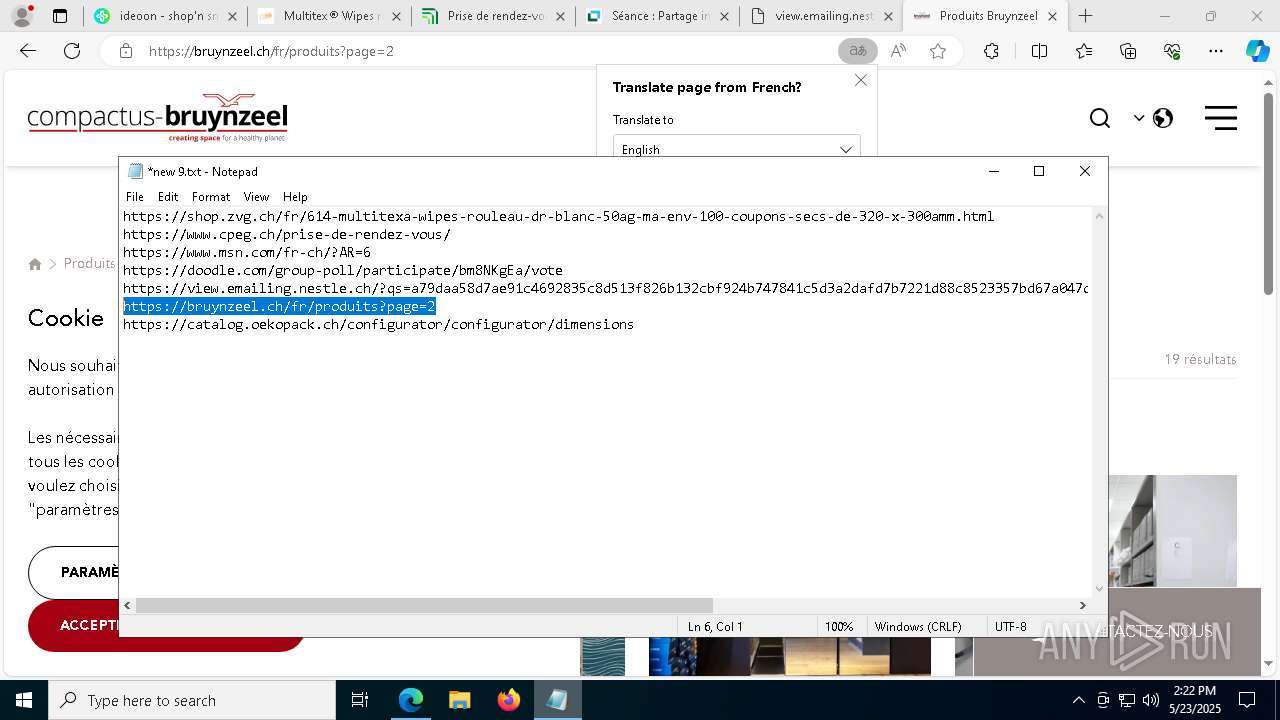The width and height of the screenshot is (1280, 720).
Task: Open Notepad Format menu
Action: [211, 197]
